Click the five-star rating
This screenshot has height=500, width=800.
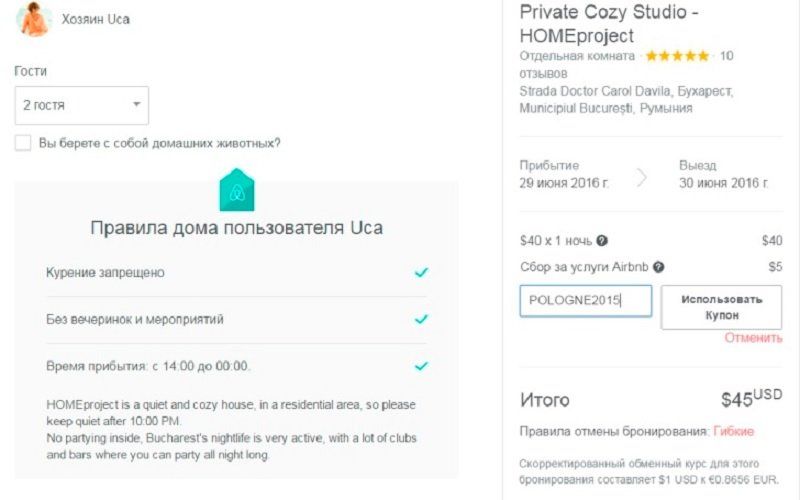point(677,56)
